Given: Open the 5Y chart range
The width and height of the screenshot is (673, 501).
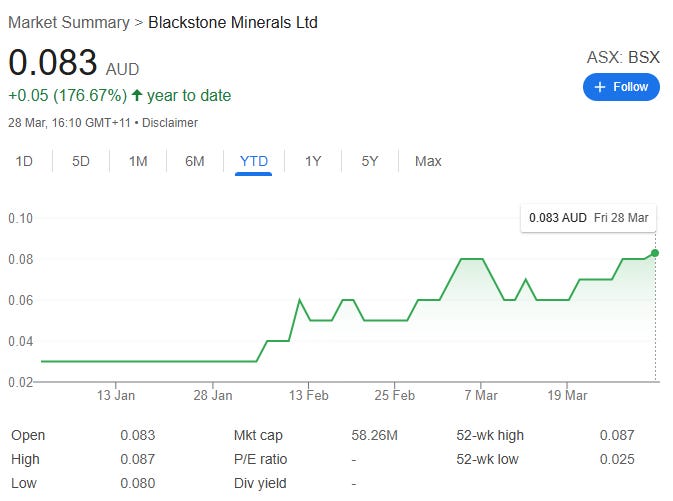Looking at the screenshot, I should pos(370,161).
